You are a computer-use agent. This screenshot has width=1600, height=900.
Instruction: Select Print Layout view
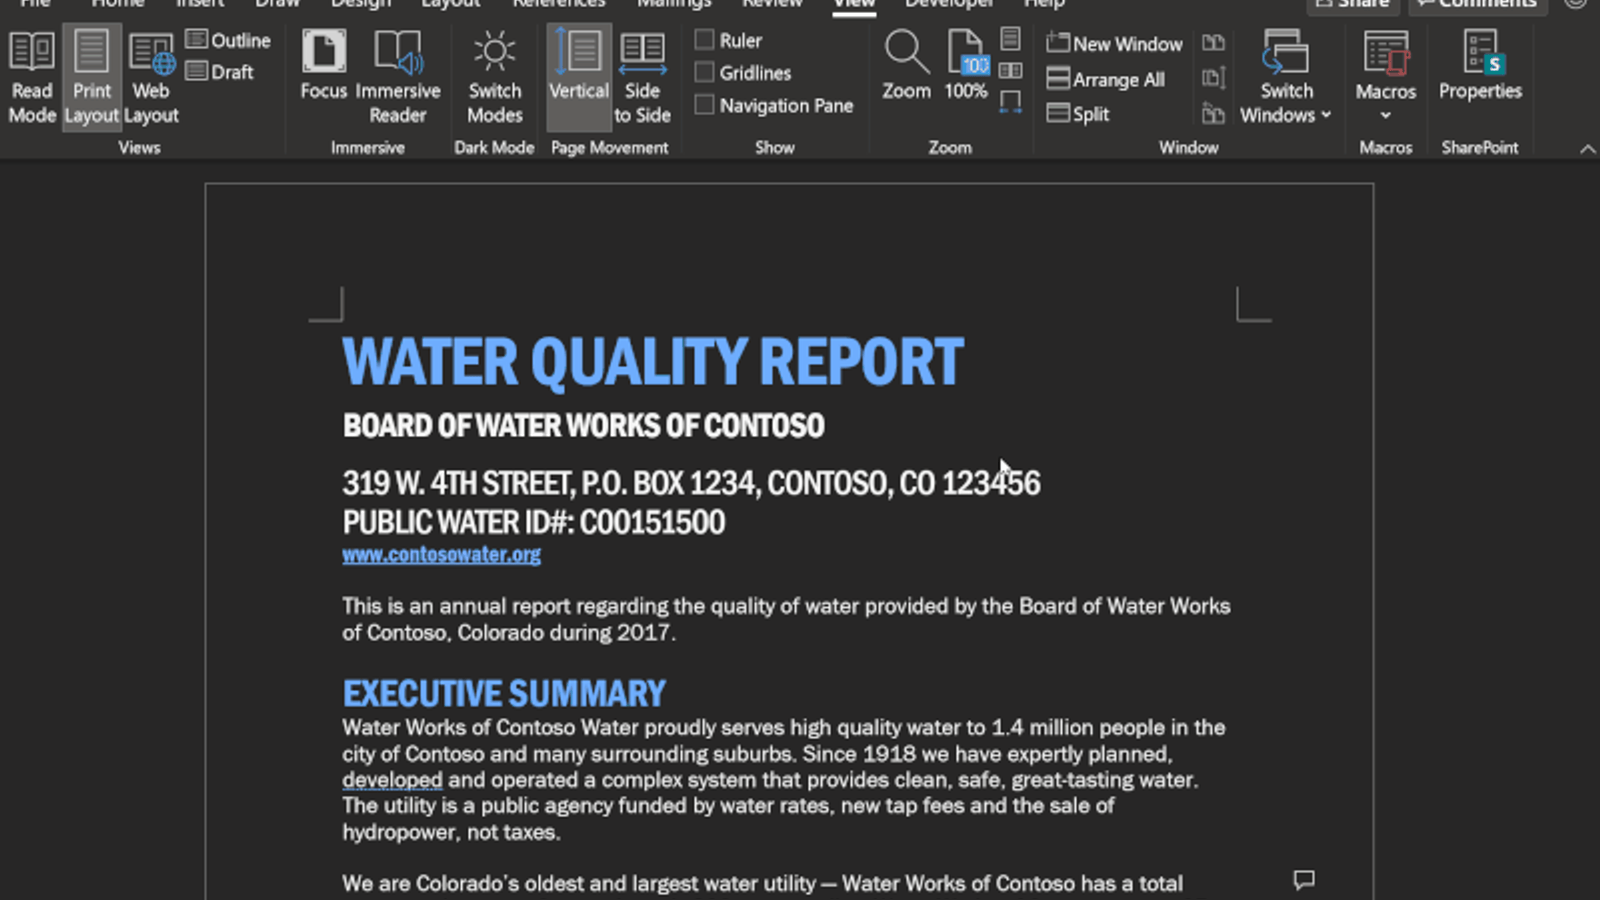92,78
